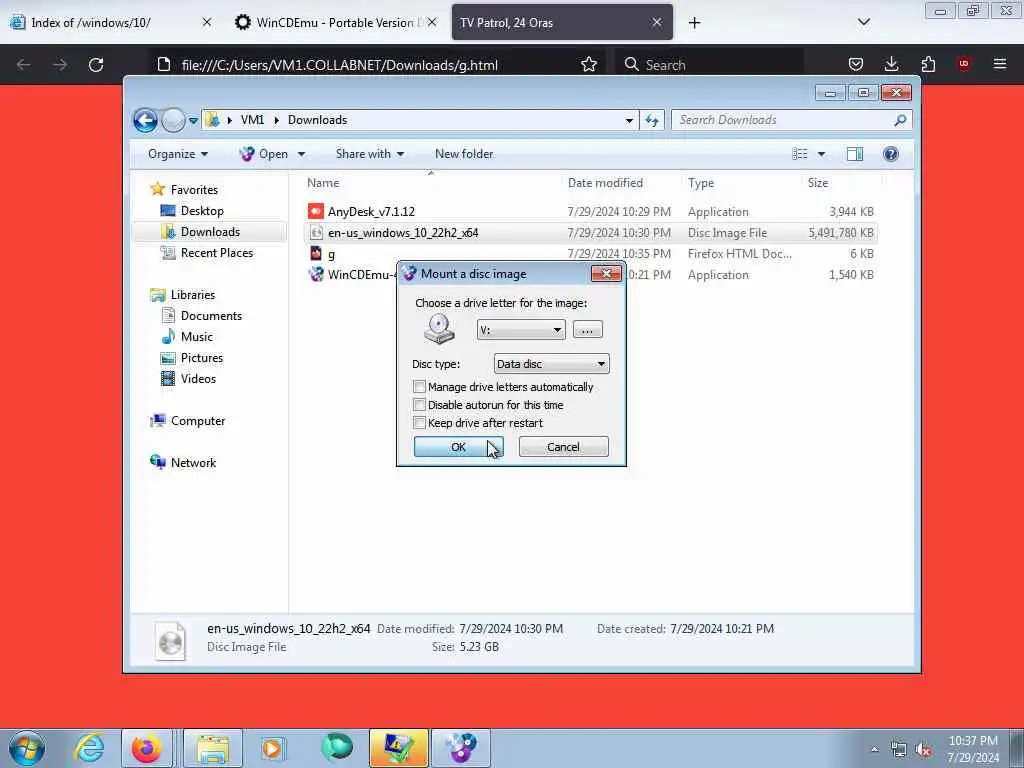The width and height of the screenshot is (1024, 768).
Task: Launch Internet Explorer from the taskbar
Action: [x=89, y=748]
